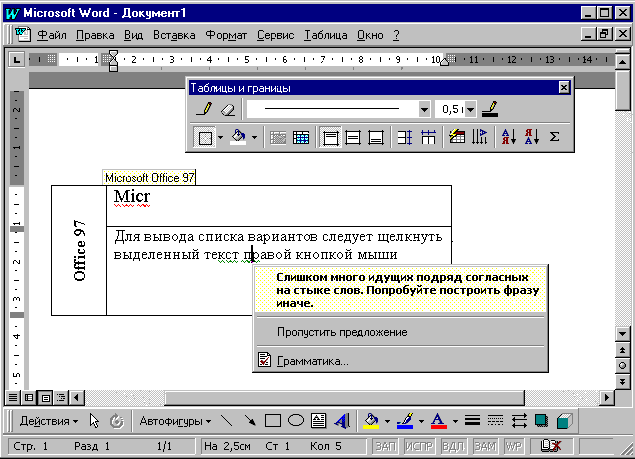Image resolution: width=635 pixels, height=459 pixels.
Task: Open the dash style options icon
Action: (x=495, y=421)
